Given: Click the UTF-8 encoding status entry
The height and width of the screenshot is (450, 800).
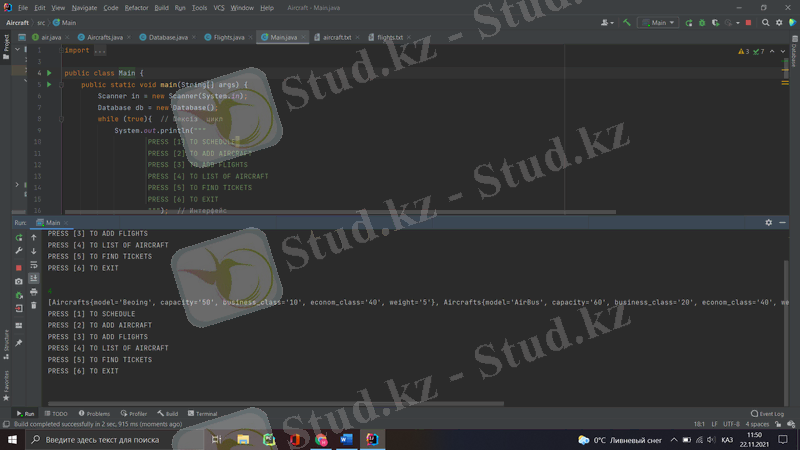Looking at the screenshot, I should tap(731, 424).
